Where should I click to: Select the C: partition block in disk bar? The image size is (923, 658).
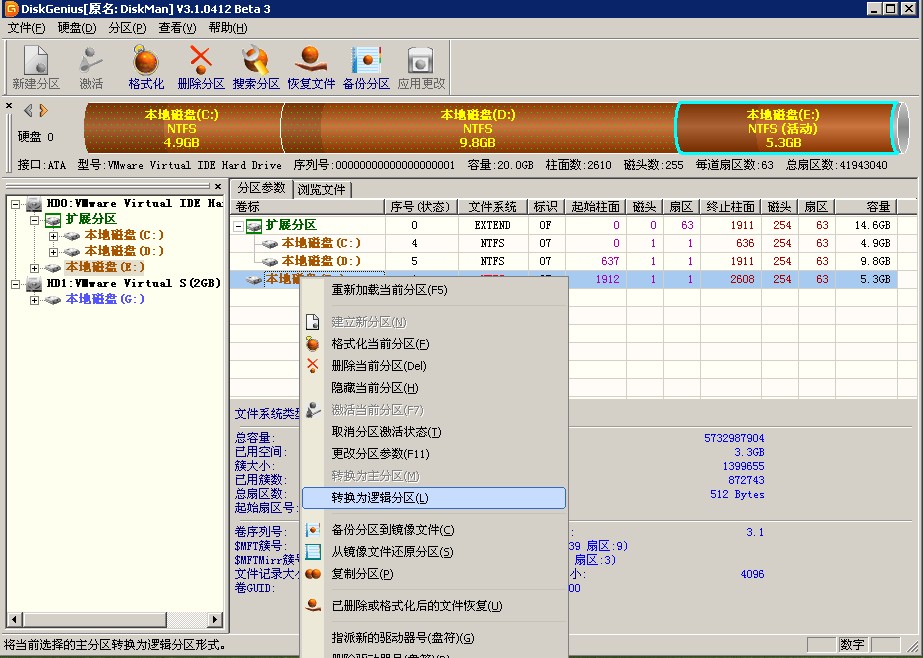[x=182, y=128]
